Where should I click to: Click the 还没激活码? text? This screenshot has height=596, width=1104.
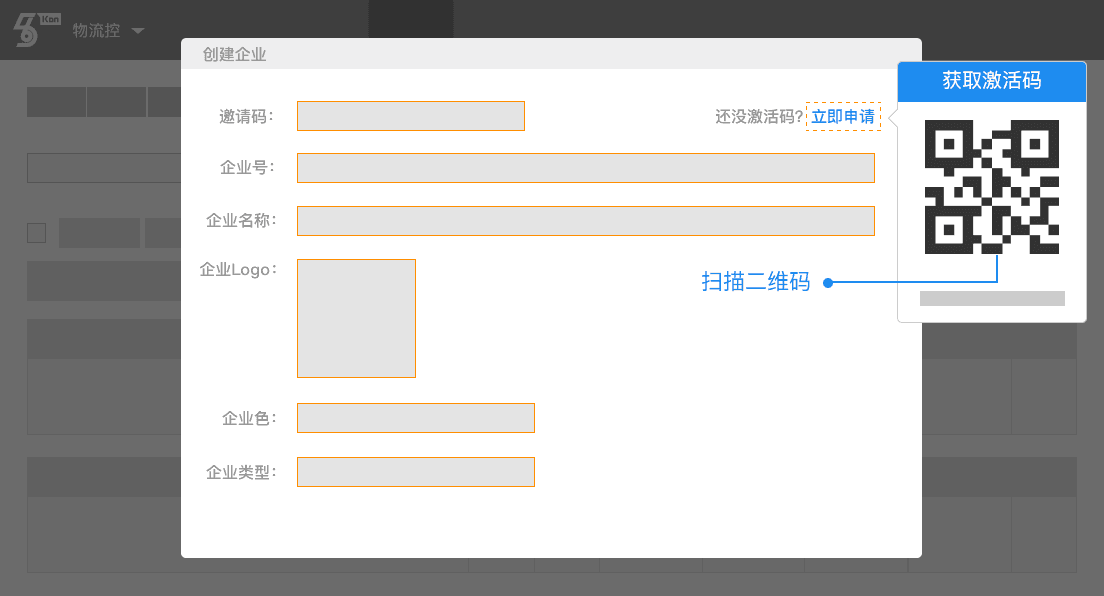pos(759,117)
